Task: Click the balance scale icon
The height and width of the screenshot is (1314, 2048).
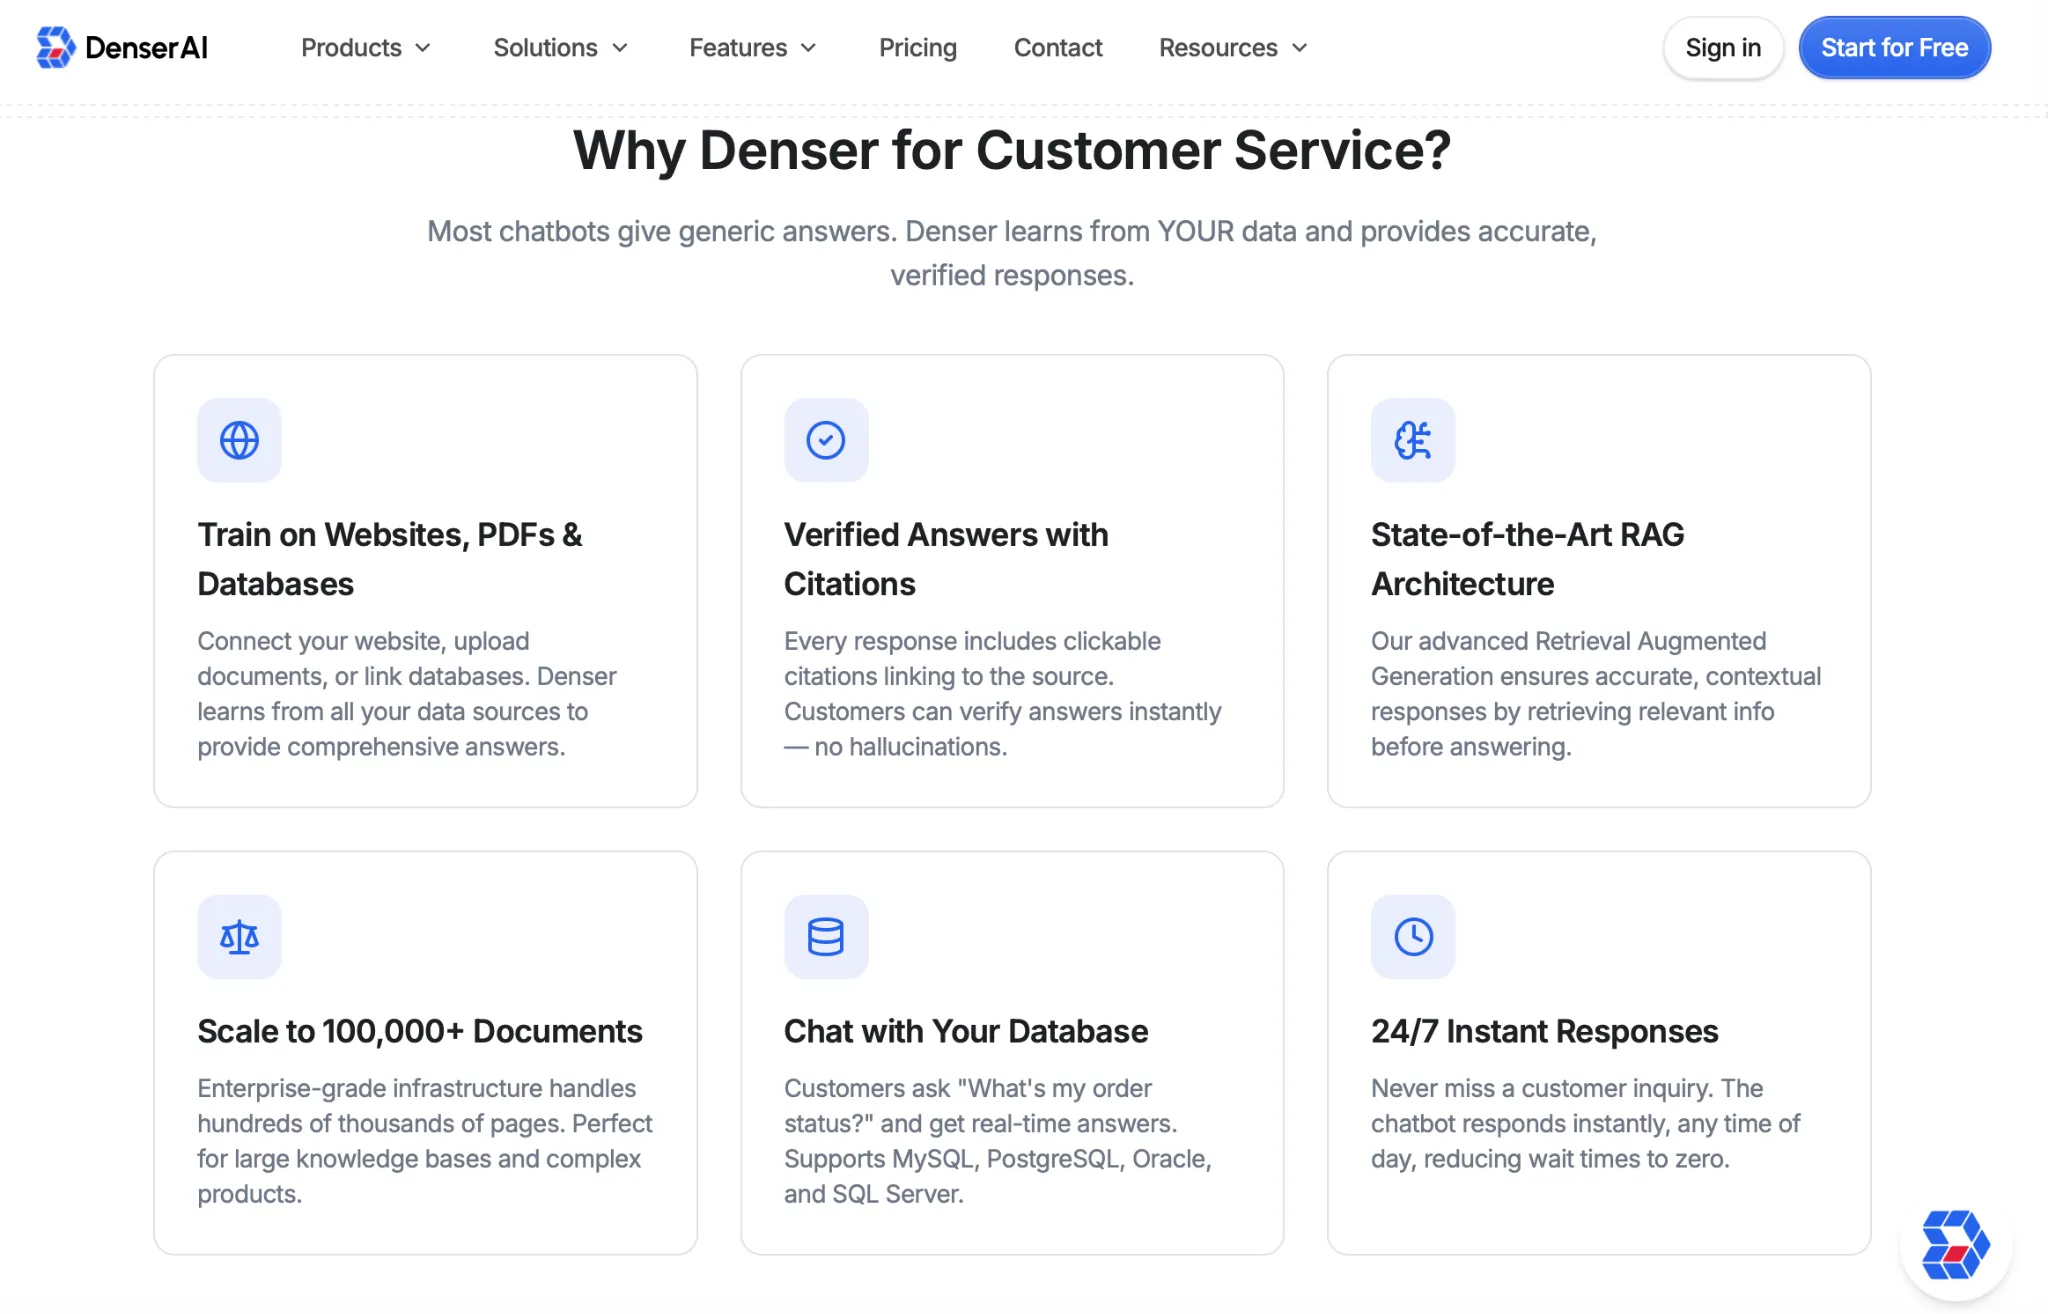Action: point(239,937)
